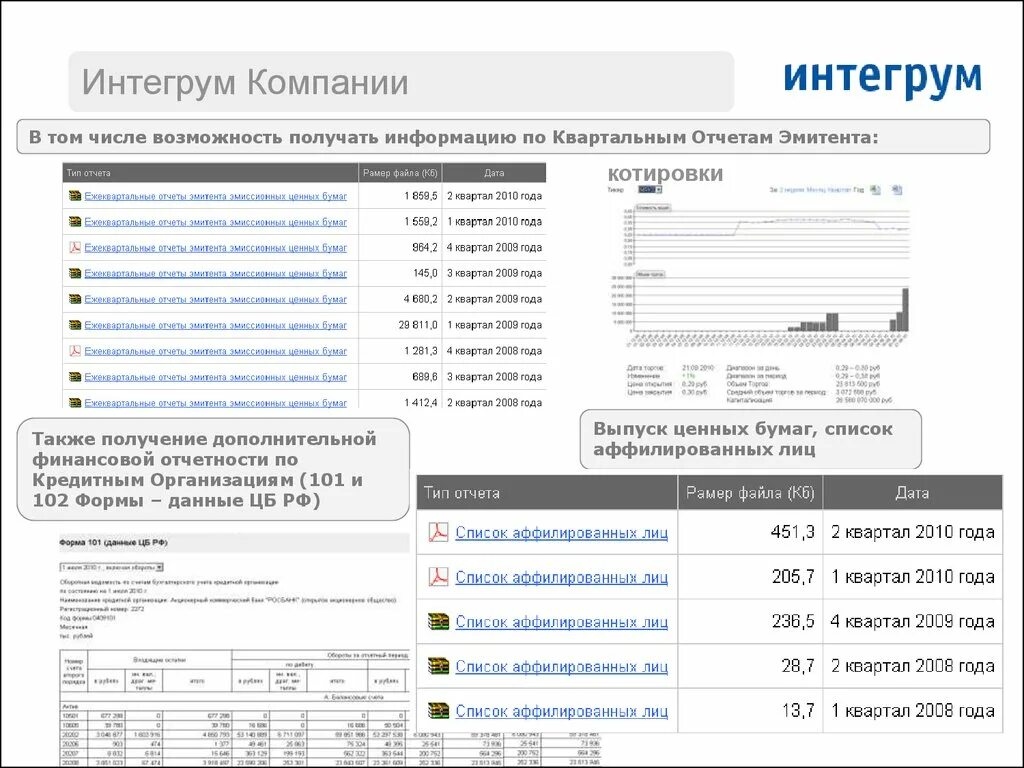Select the 'Квартал' period link

[x=839, y=189]
